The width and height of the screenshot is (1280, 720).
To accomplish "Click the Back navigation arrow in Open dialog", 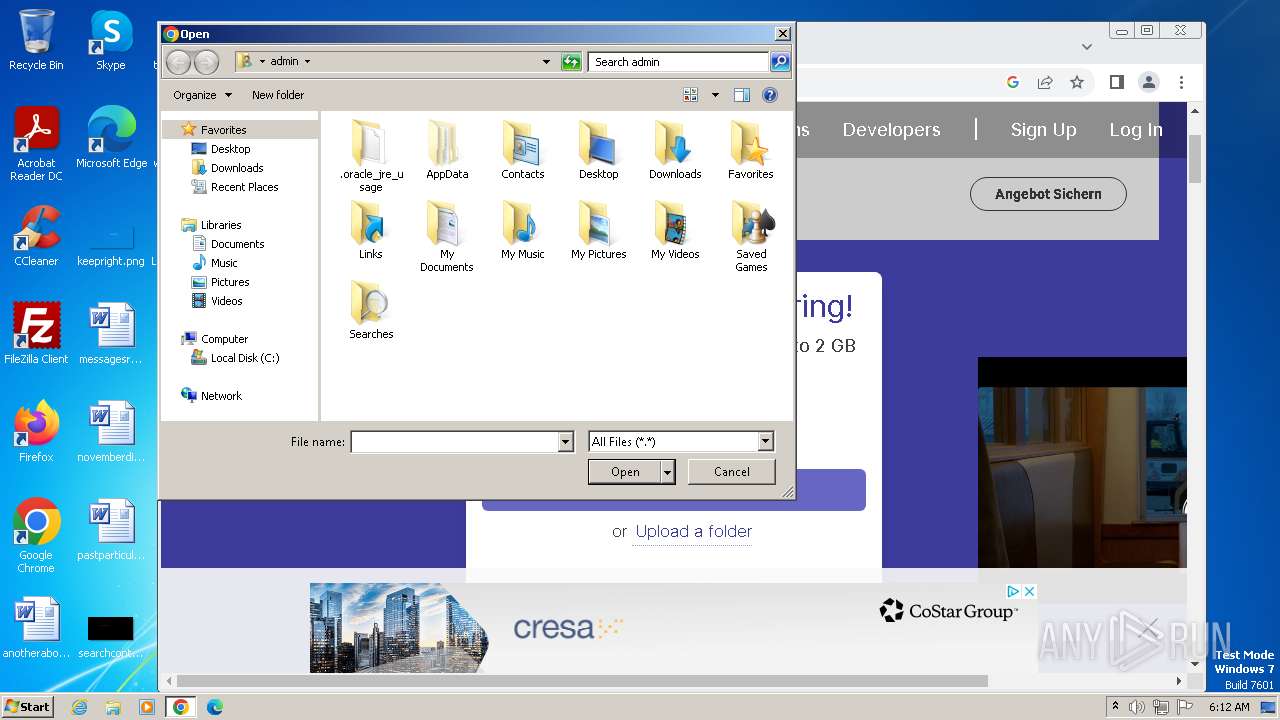I will 178,62.
